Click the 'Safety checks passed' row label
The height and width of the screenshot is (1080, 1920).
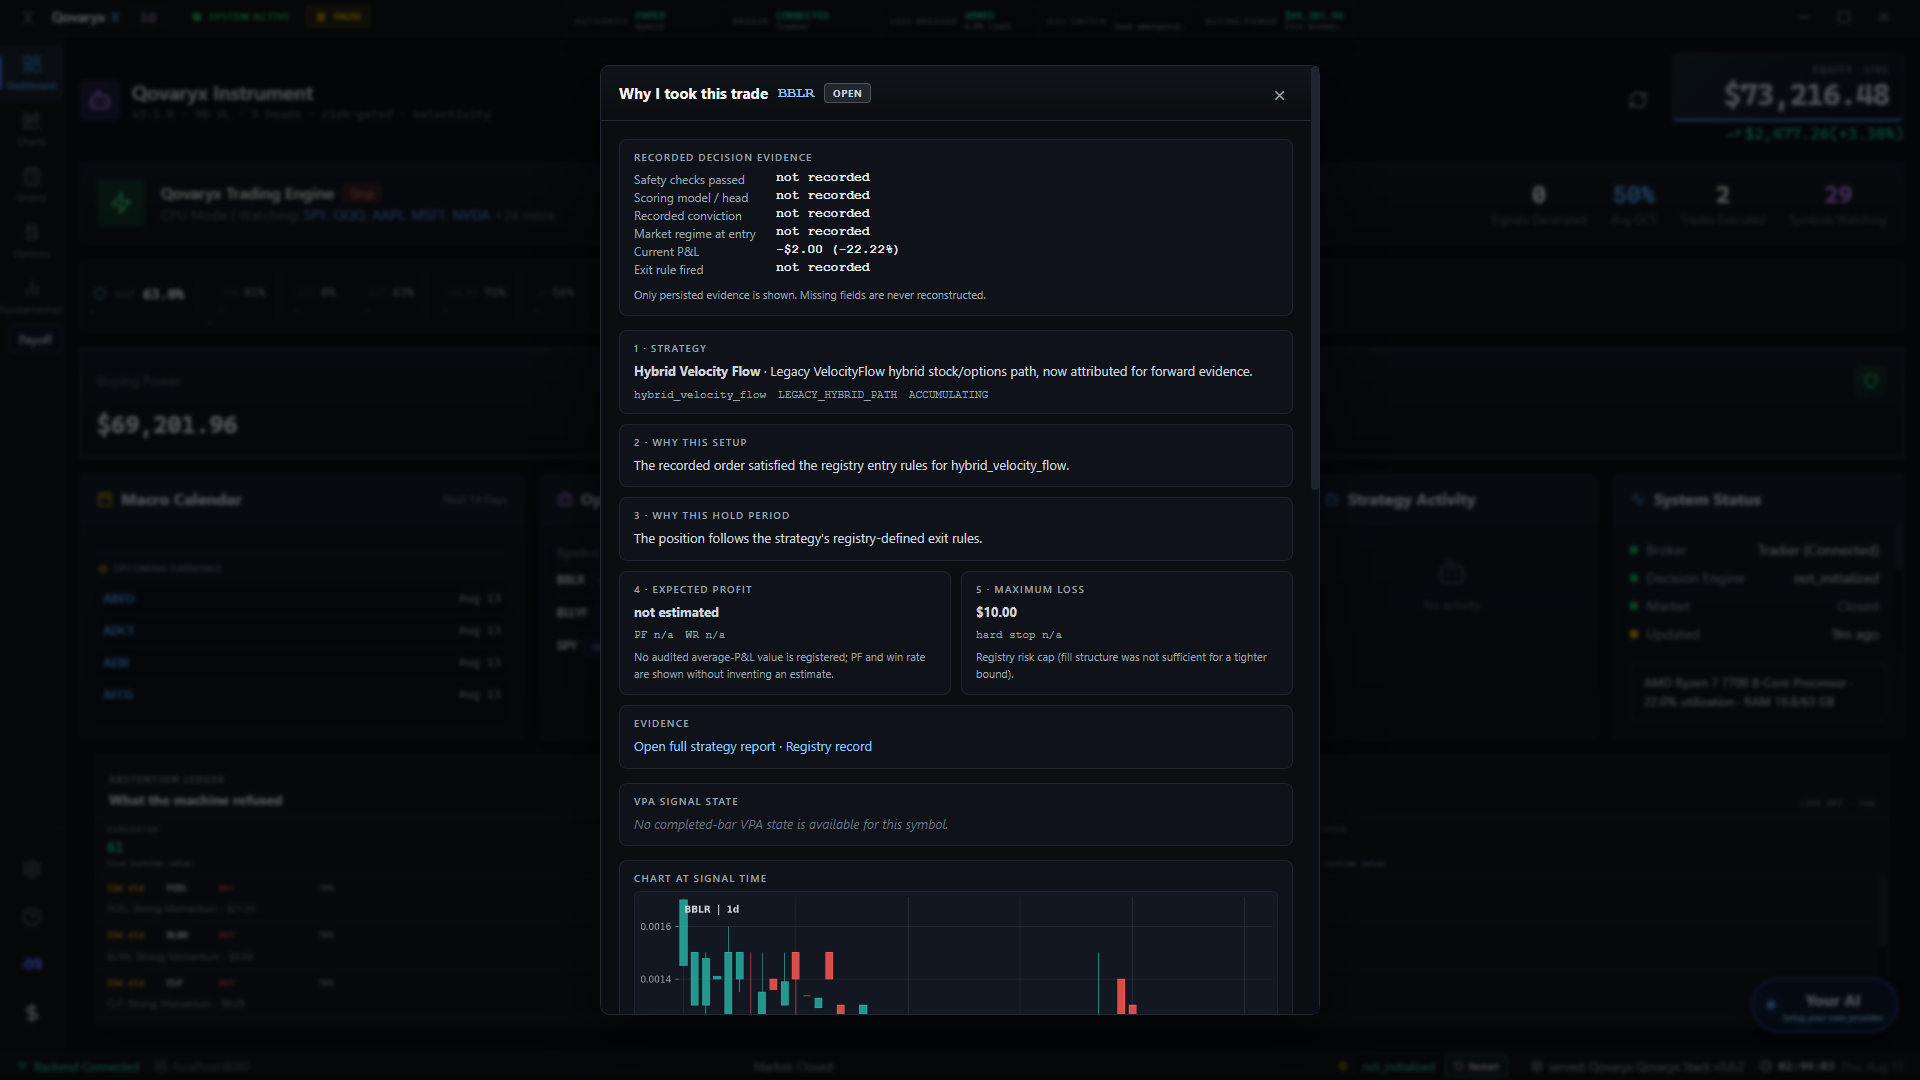[x=689, y=180]
